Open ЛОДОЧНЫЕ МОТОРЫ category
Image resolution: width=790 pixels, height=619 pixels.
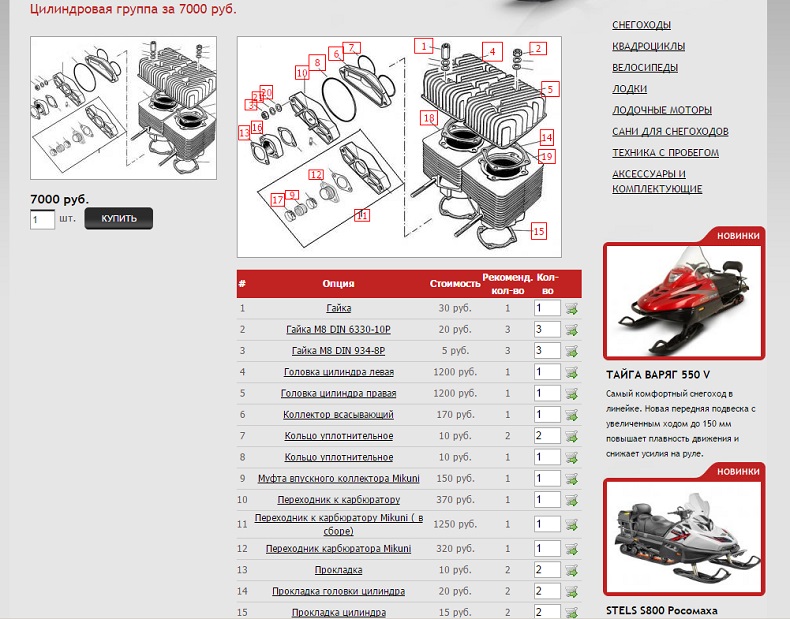click(662, 110)
